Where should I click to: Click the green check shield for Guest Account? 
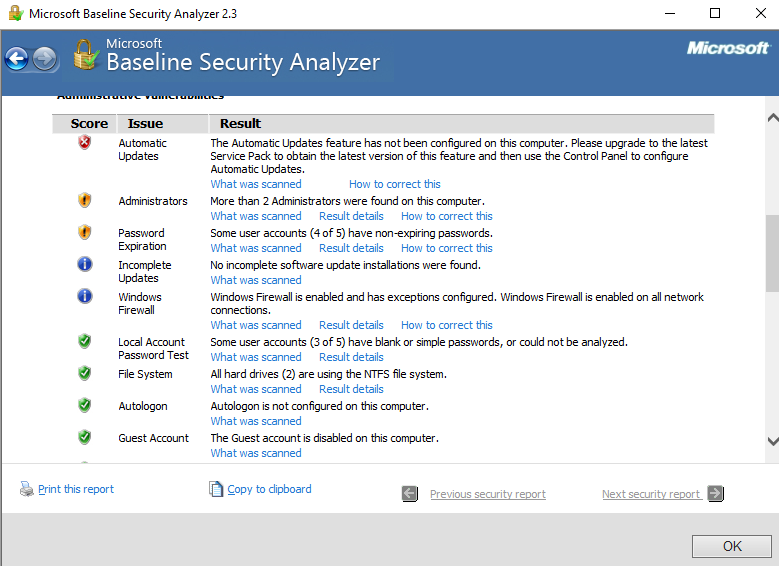[x=84, y=437]
